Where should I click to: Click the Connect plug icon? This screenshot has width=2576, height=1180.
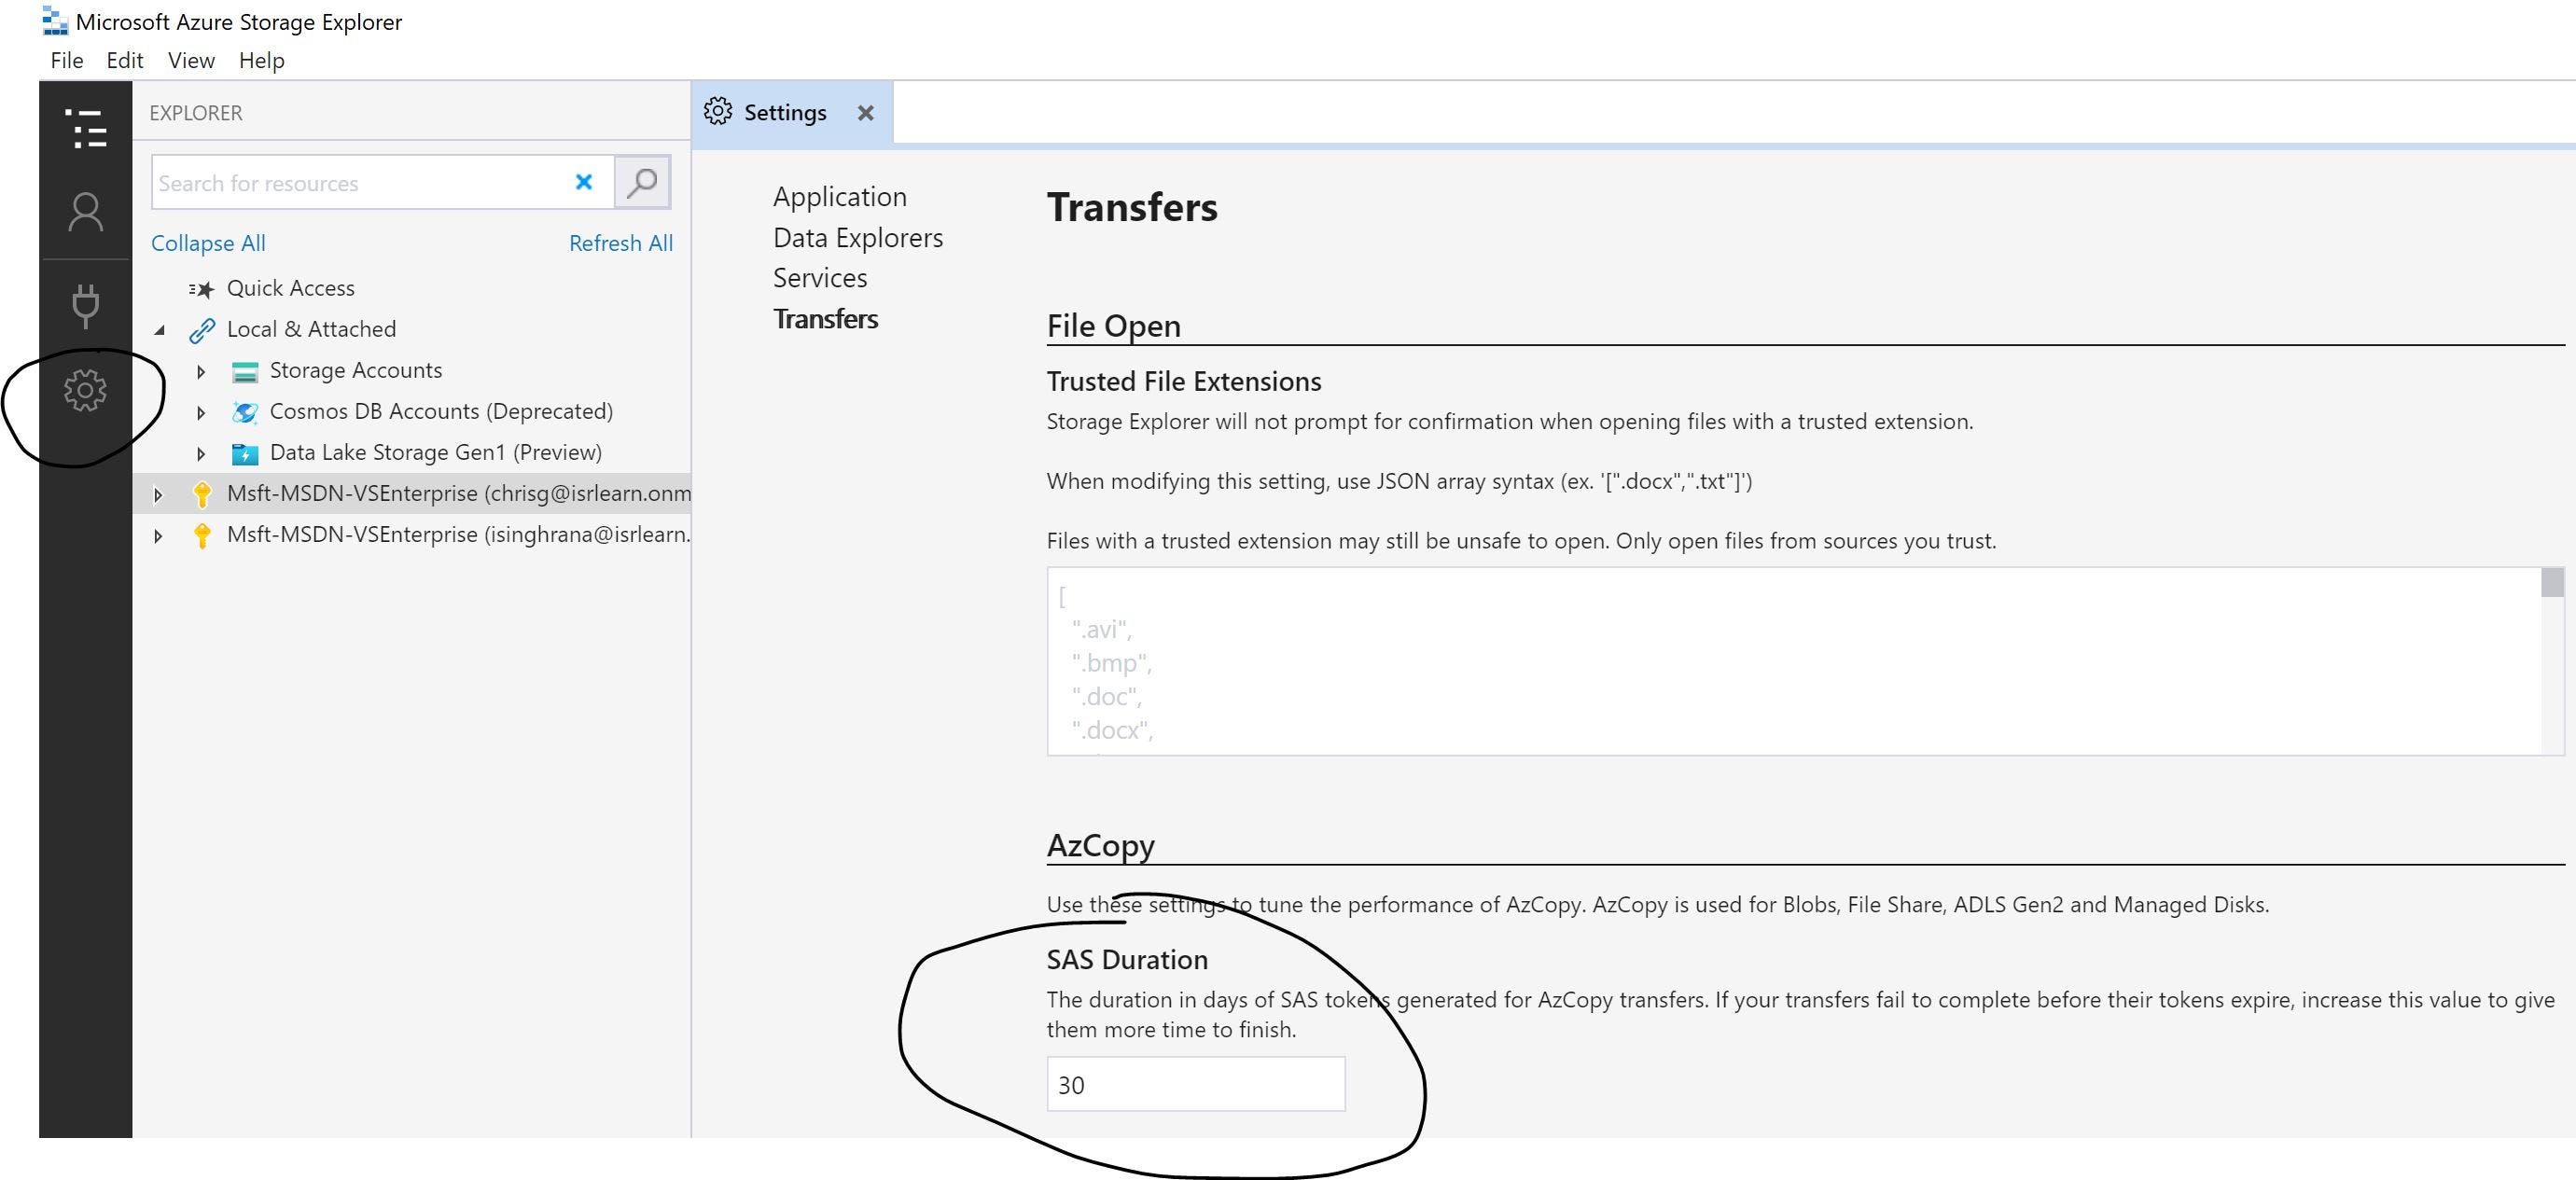coord(85,306)
